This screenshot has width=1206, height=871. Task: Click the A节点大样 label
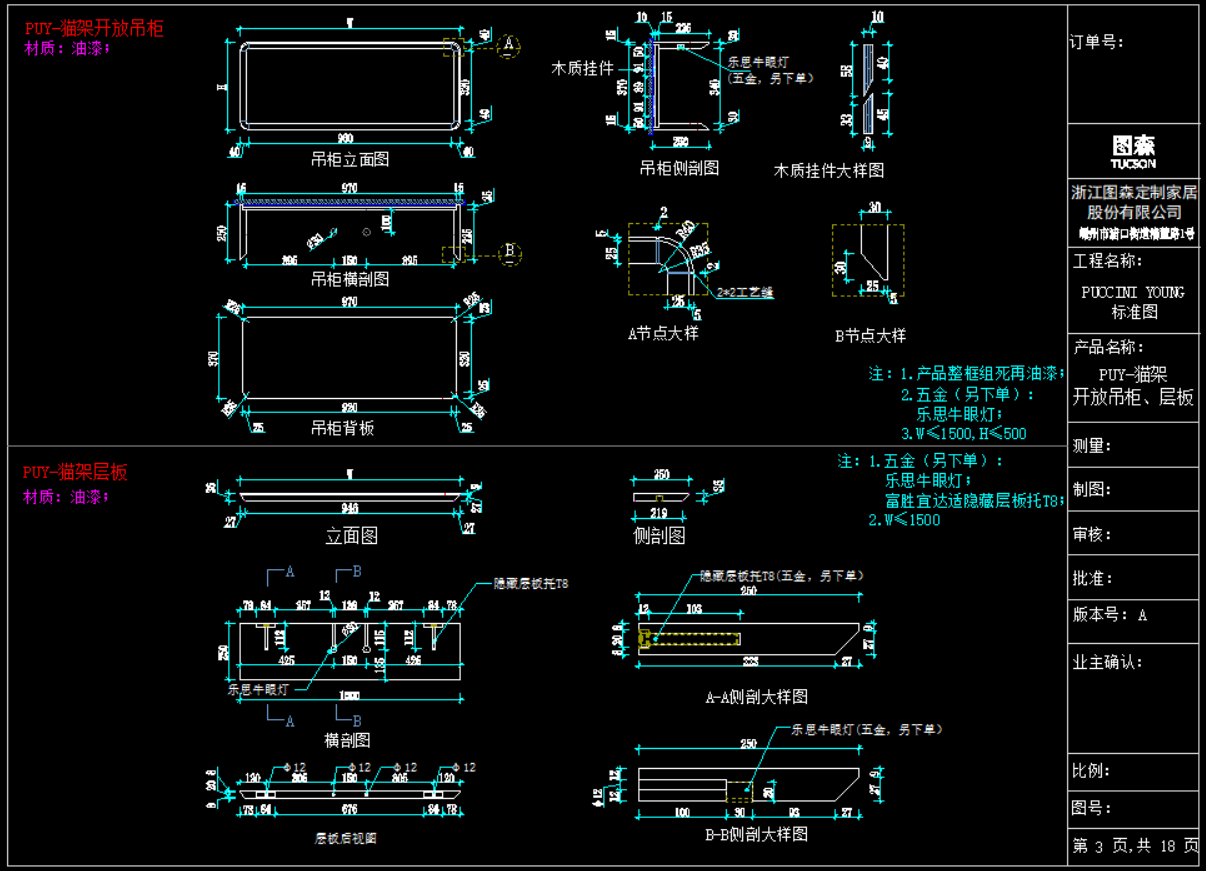coord(663,334)
